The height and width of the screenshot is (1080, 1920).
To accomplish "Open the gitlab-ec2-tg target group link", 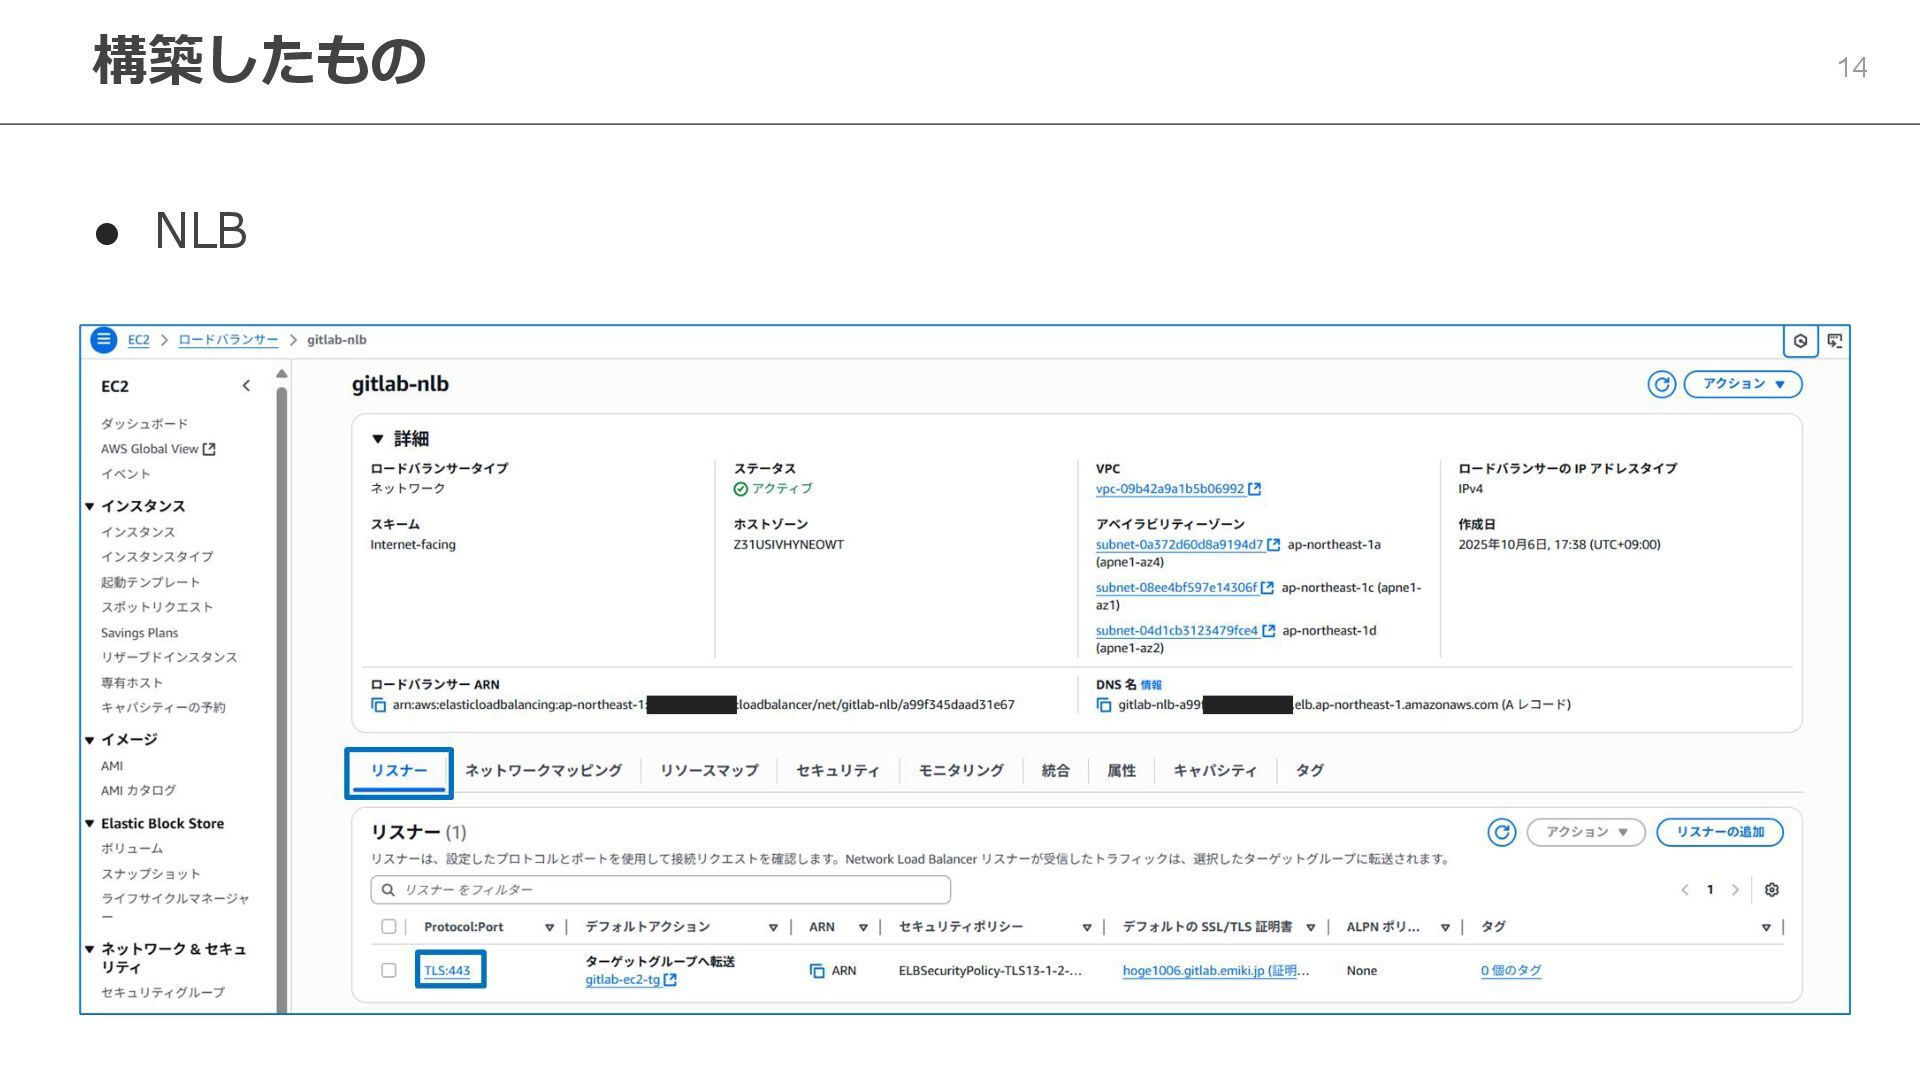I will coord(622,980).
